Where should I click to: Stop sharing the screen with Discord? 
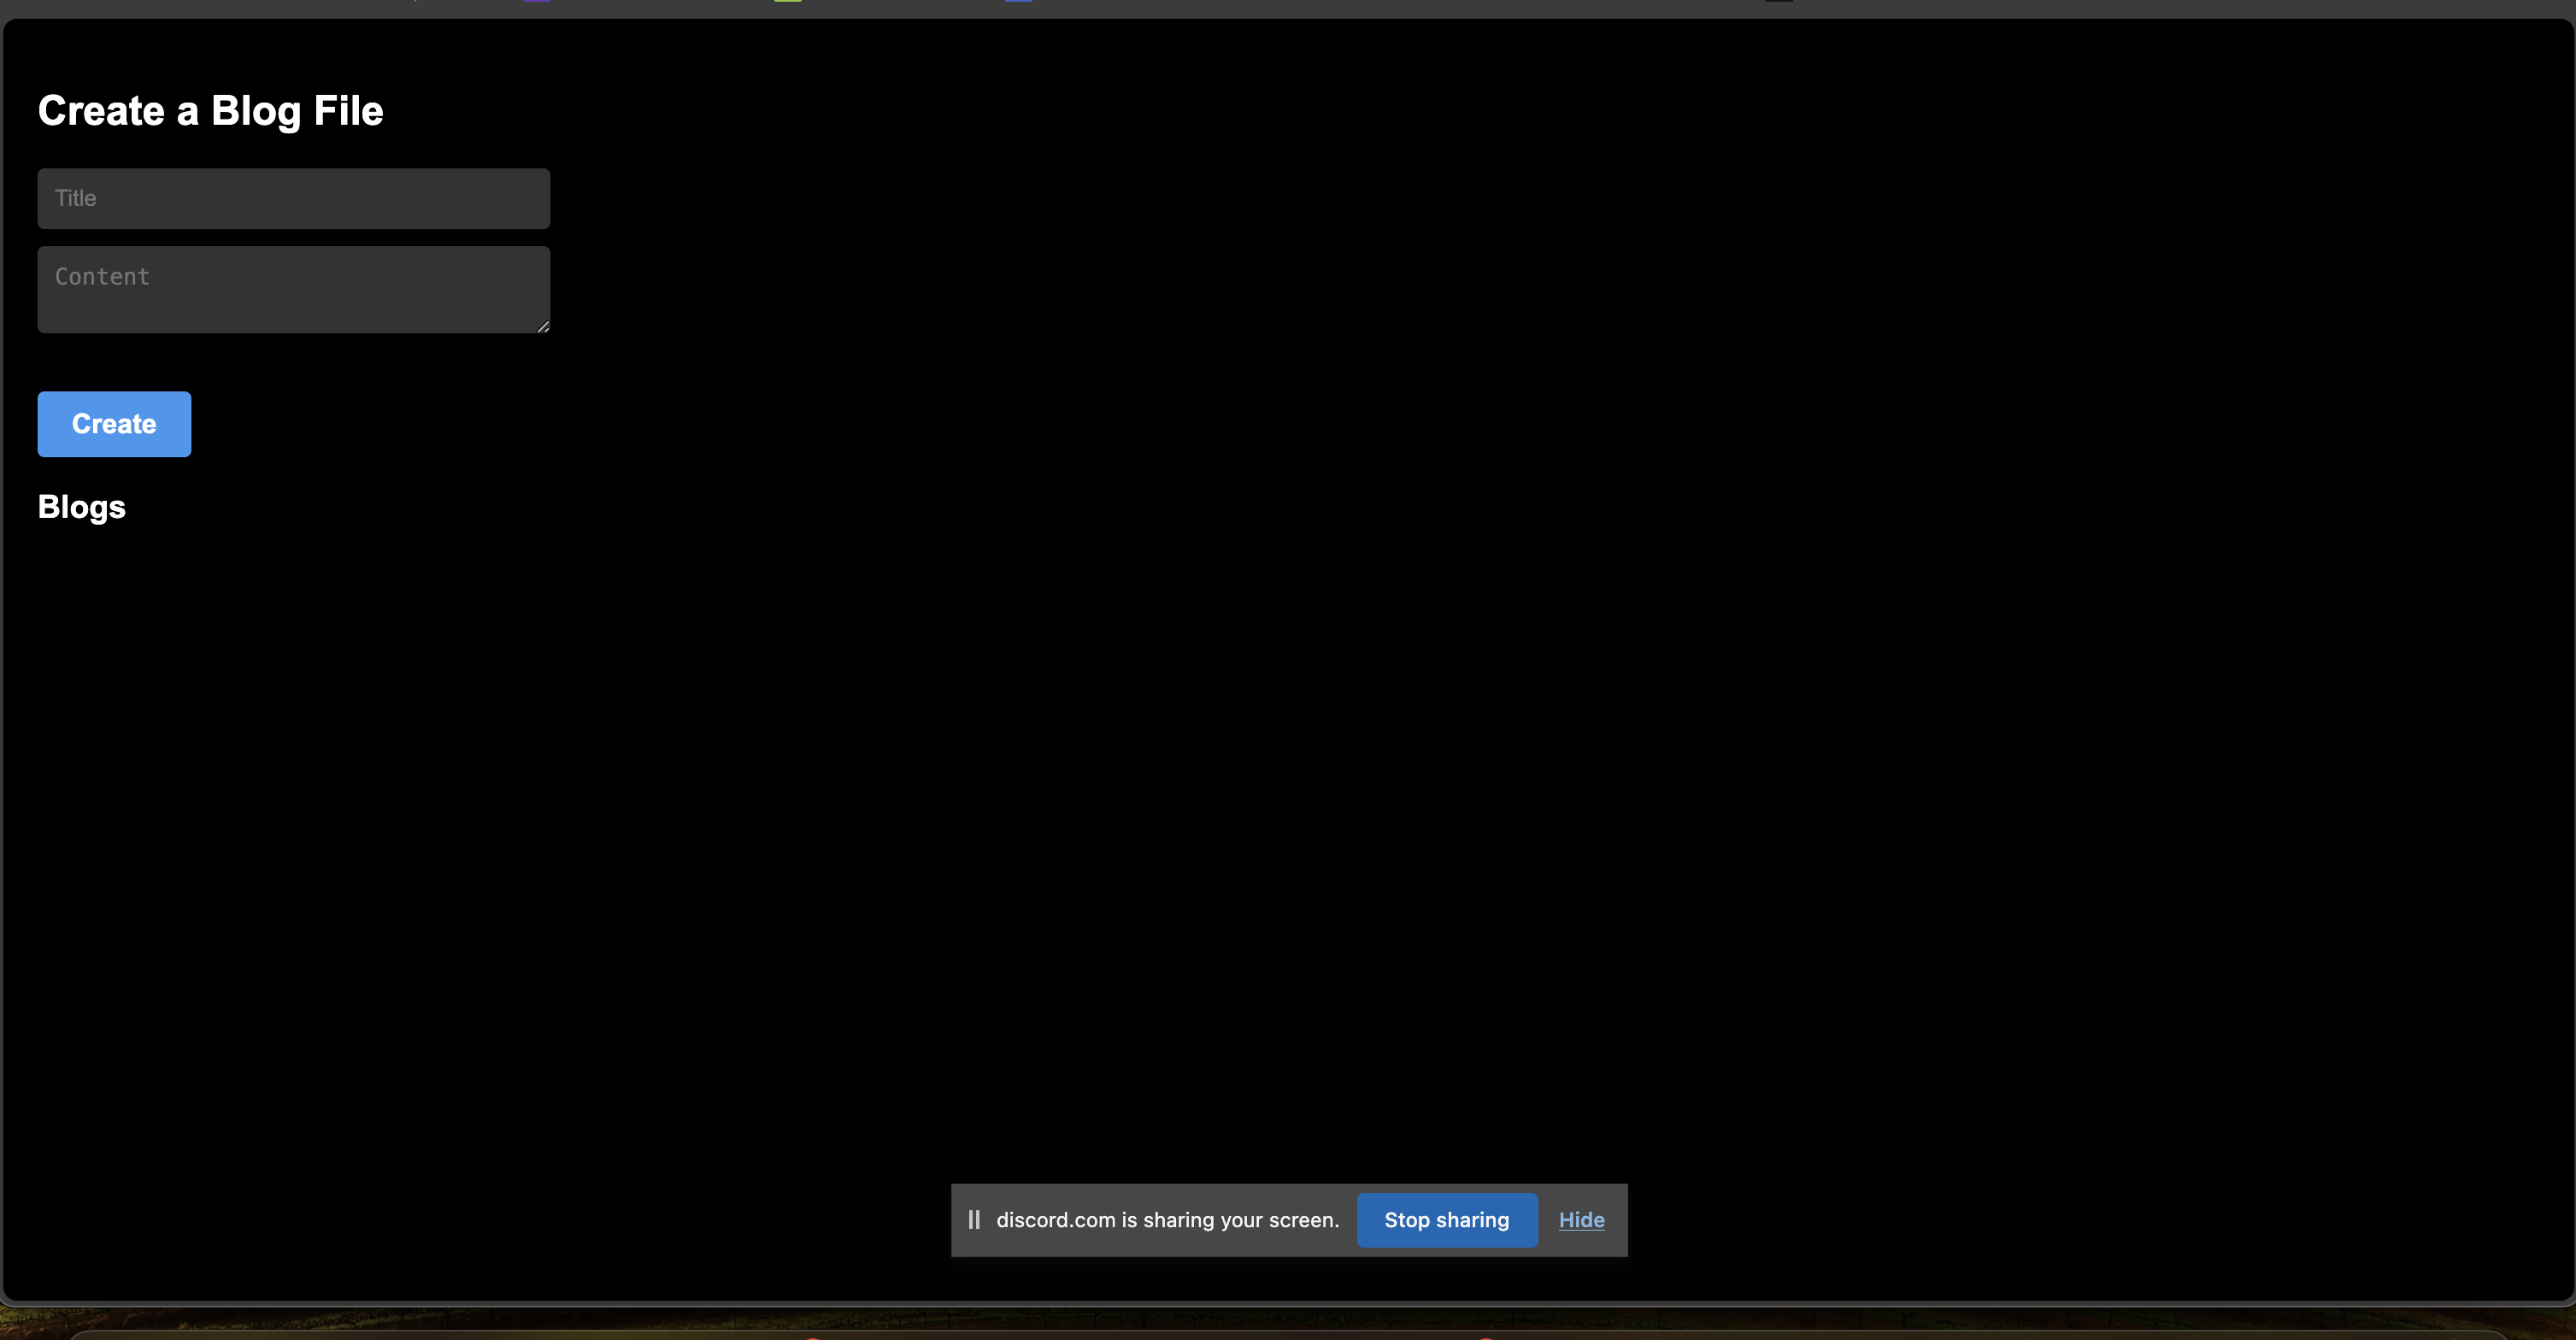coord(1446,1220)
